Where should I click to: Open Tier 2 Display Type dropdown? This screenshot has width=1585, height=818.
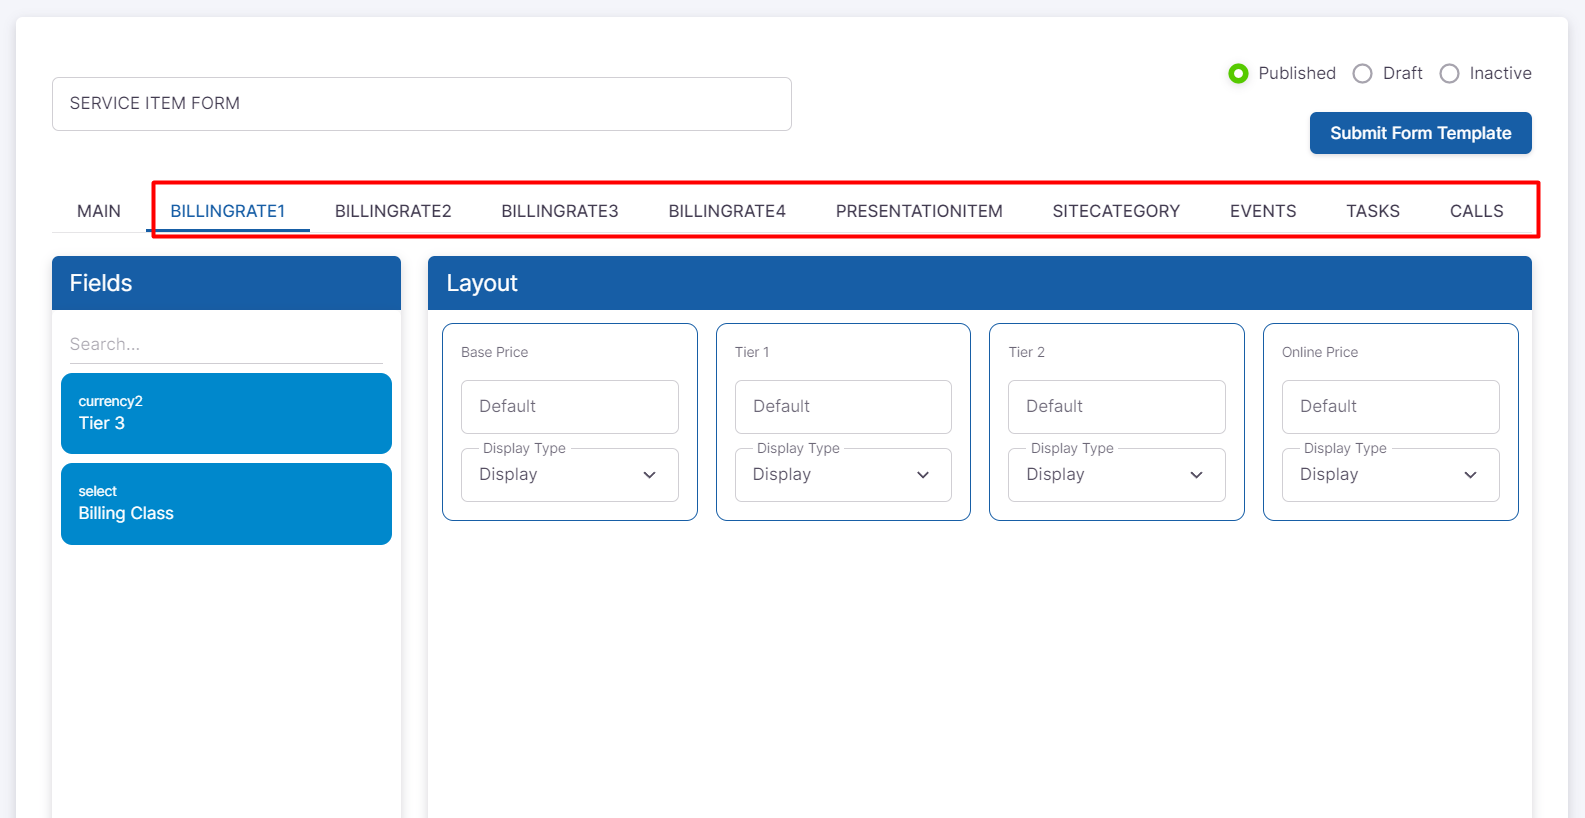(x=1116, y=475)
